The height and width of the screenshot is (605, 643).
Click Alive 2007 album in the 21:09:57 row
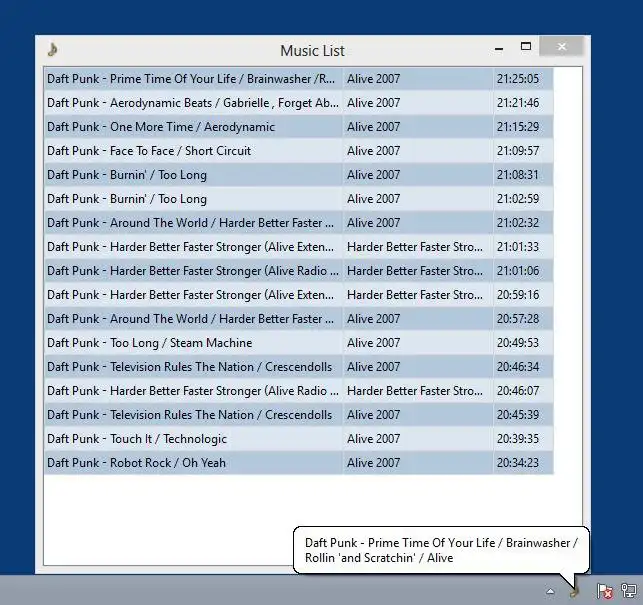tap(373, 151)
